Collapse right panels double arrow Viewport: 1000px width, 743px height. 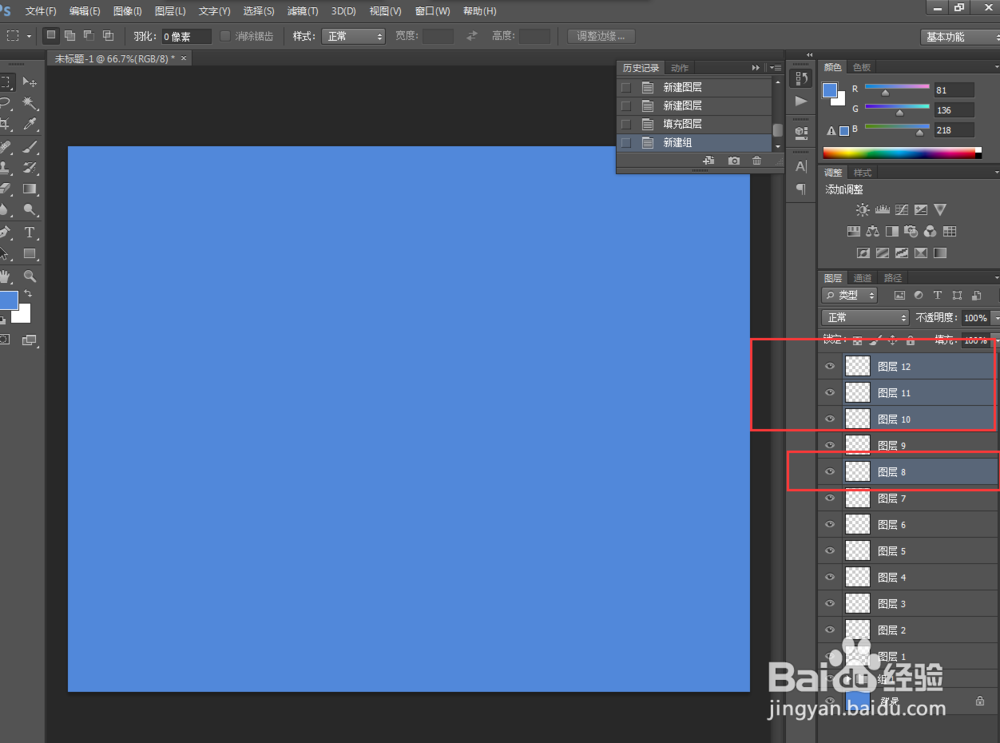click(809, 55)
